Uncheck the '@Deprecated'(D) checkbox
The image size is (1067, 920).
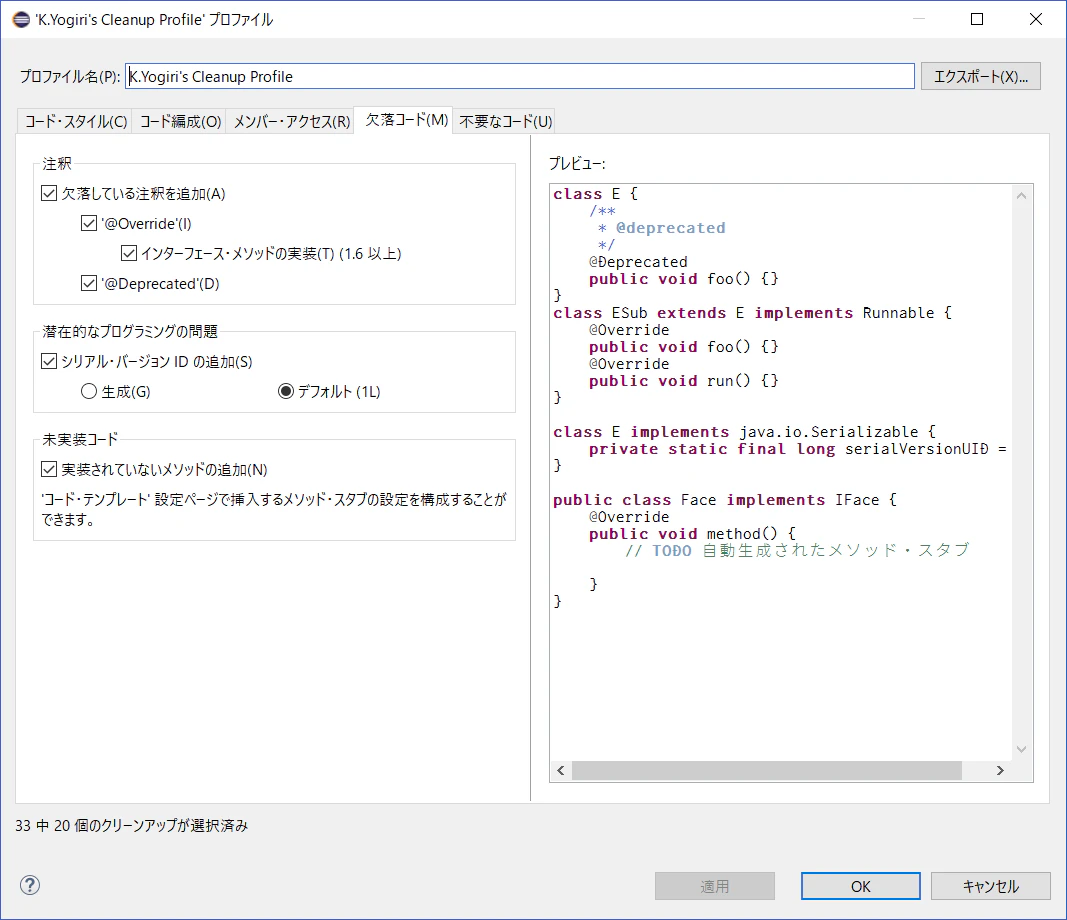[x=88, y=284]
